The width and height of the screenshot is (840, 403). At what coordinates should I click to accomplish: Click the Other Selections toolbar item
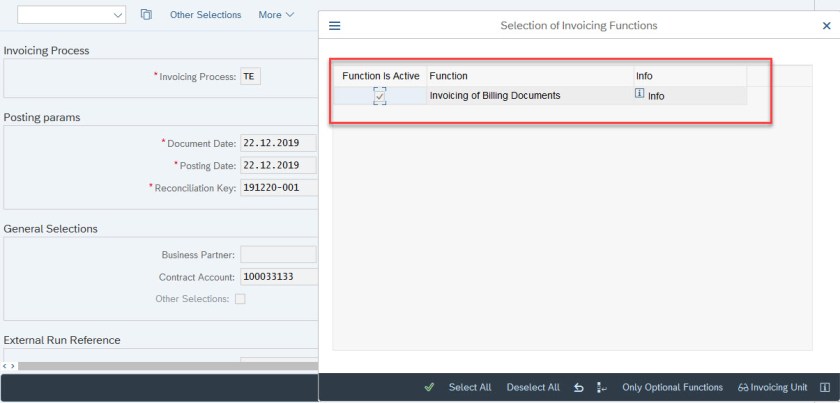205,15
